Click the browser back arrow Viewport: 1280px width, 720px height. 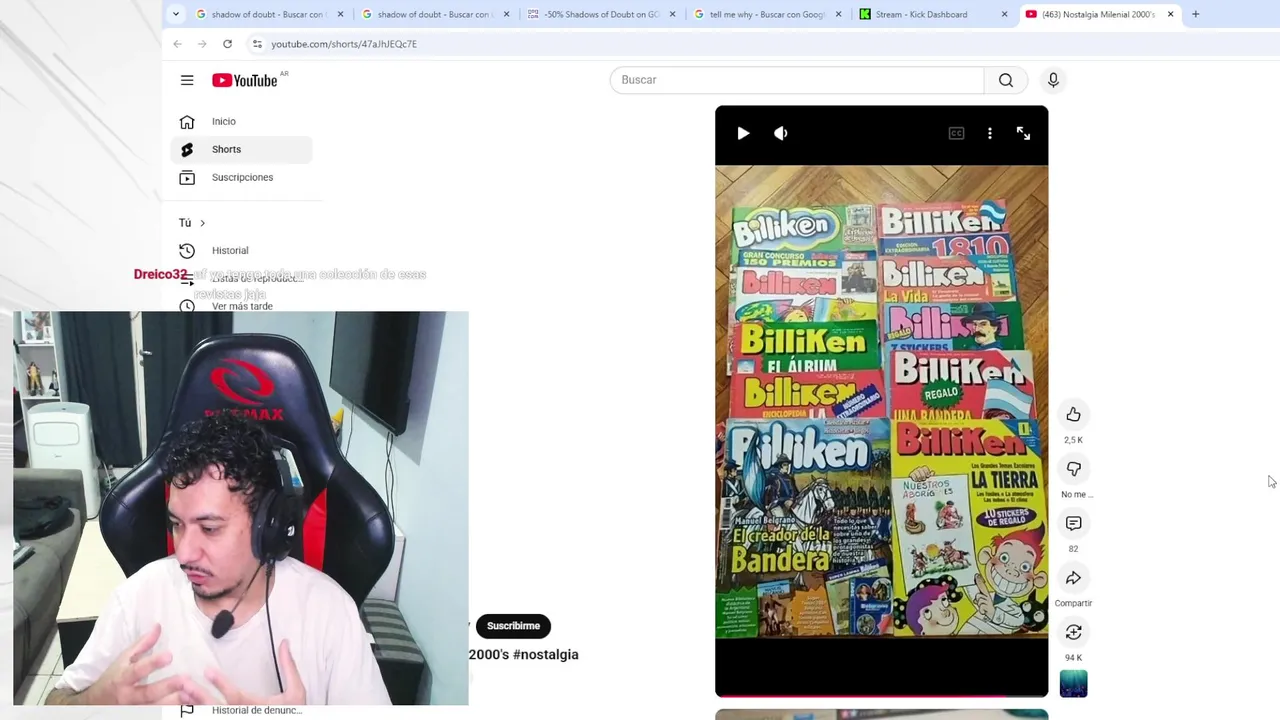pos(177,44)
